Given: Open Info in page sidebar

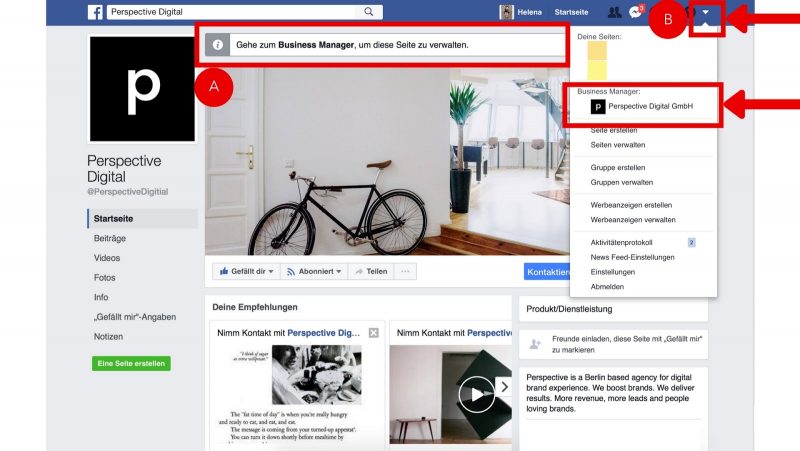Looking at the screenshot, I should [101, 297].
